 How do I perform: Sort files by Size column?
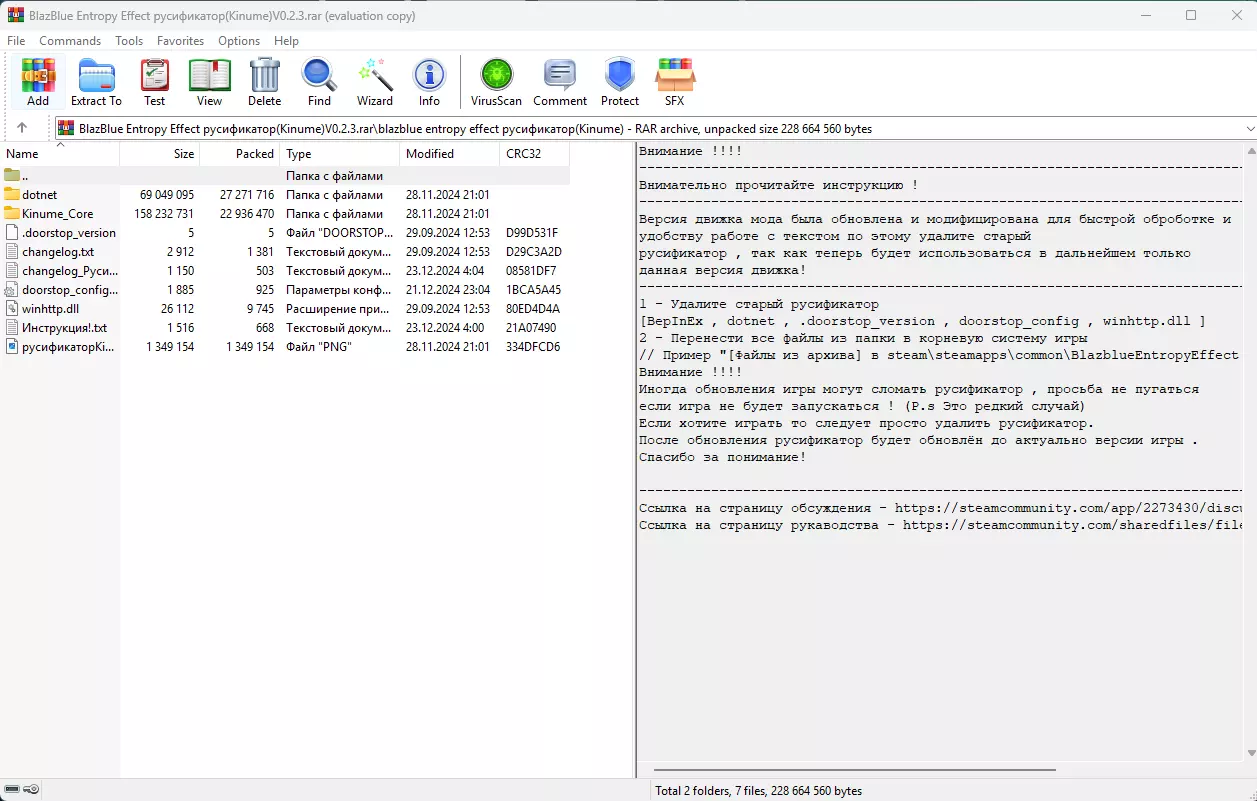[x=160, y=154]
